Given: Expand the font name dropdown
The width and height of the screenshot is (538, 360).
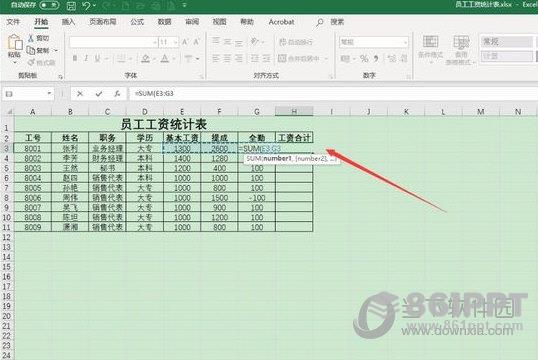Looking at the screenshot, I should (154, 42).
